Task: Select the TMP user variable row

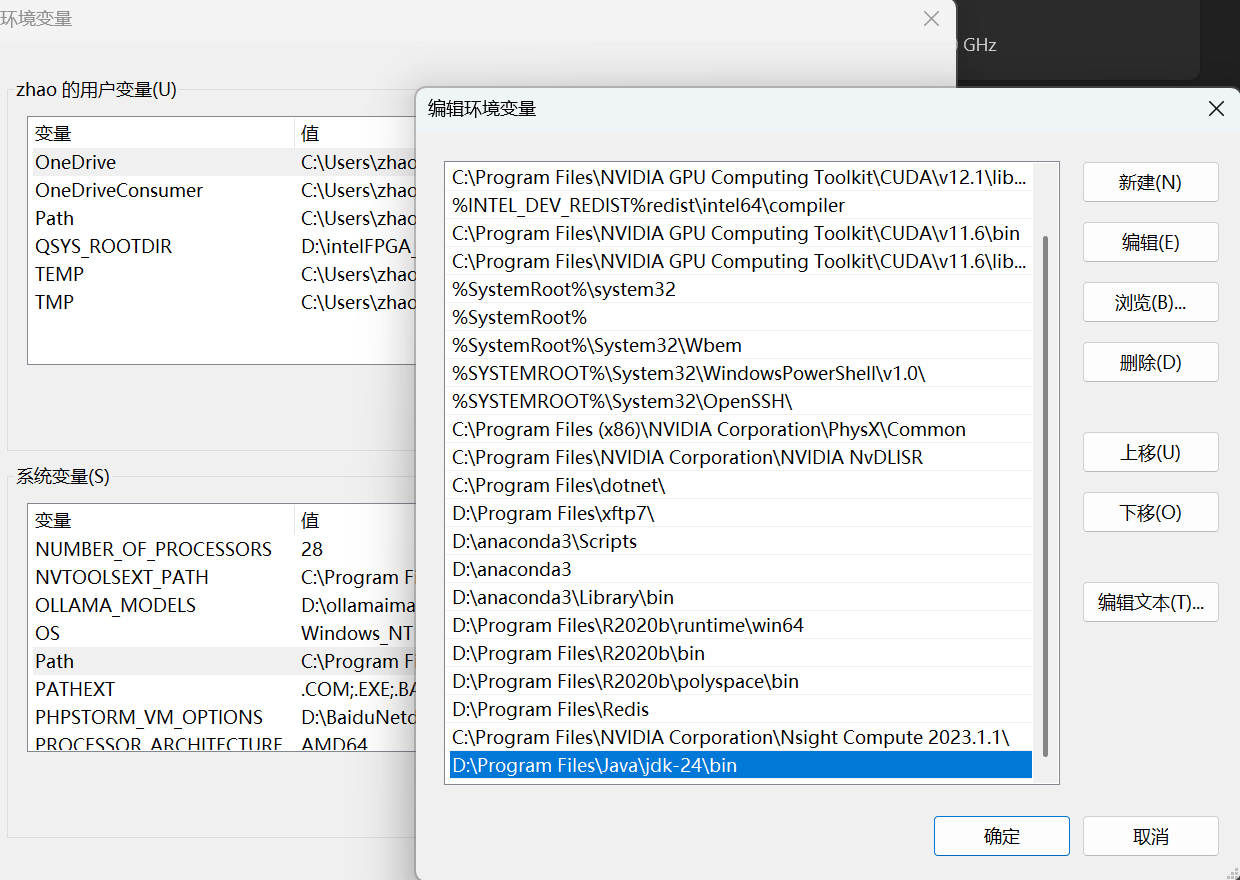Action: [222, 302]
